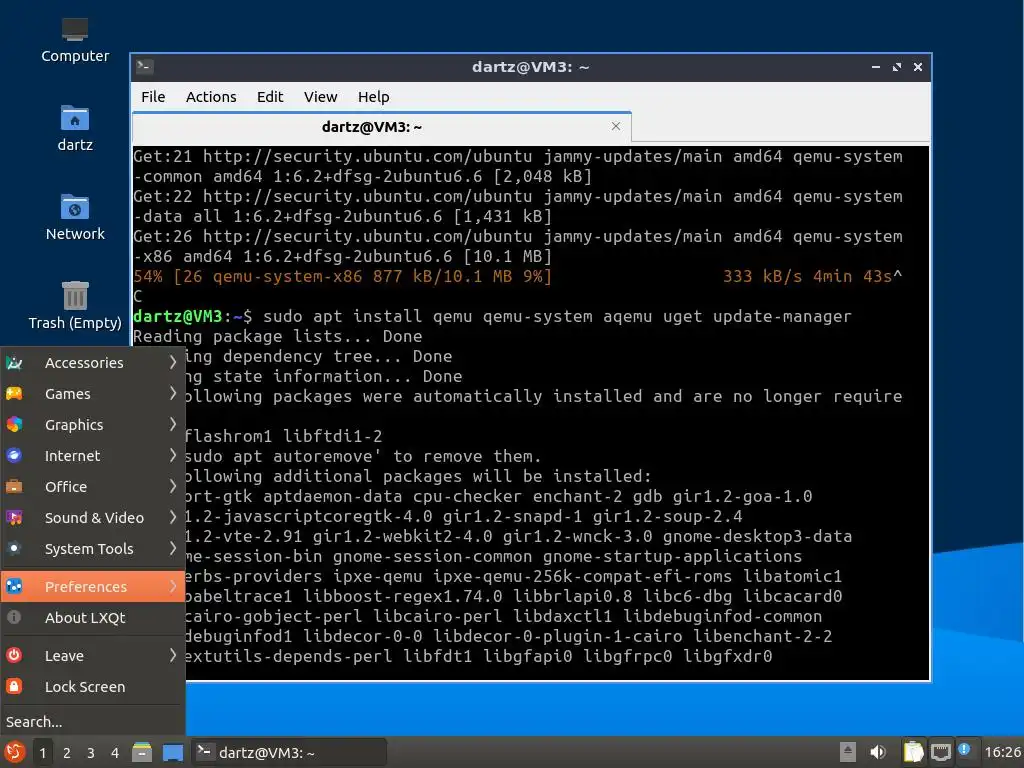Expand the Sound & Video submenu
The height and width of the screenshot is (768, 1024).
pos(92,518)
